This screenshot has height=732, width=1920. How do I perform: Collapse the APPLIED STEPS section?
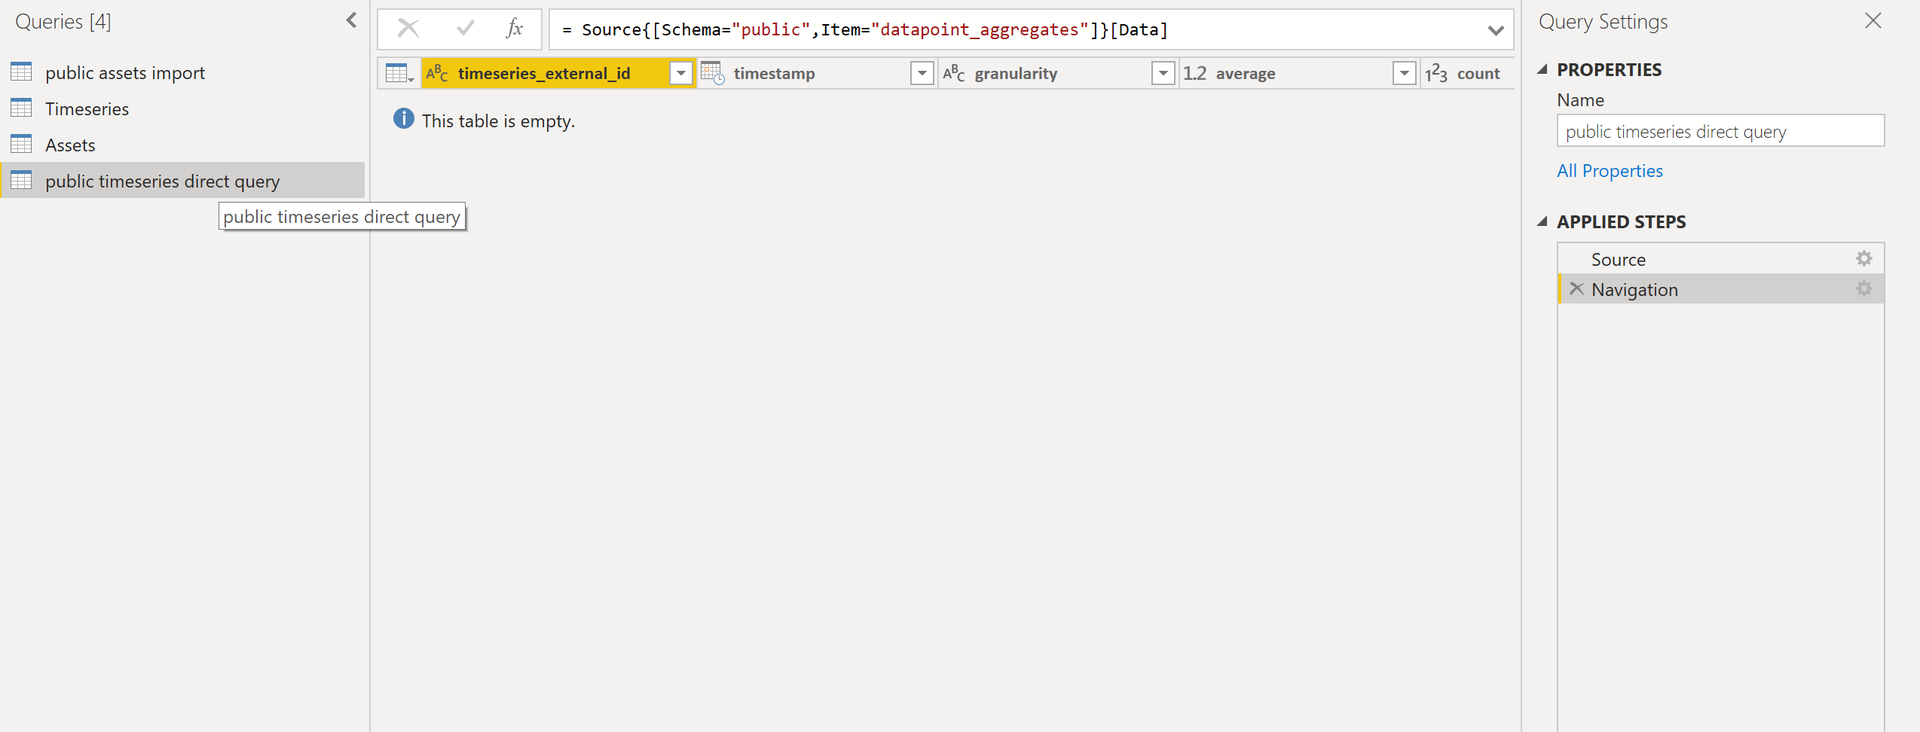1542,221
